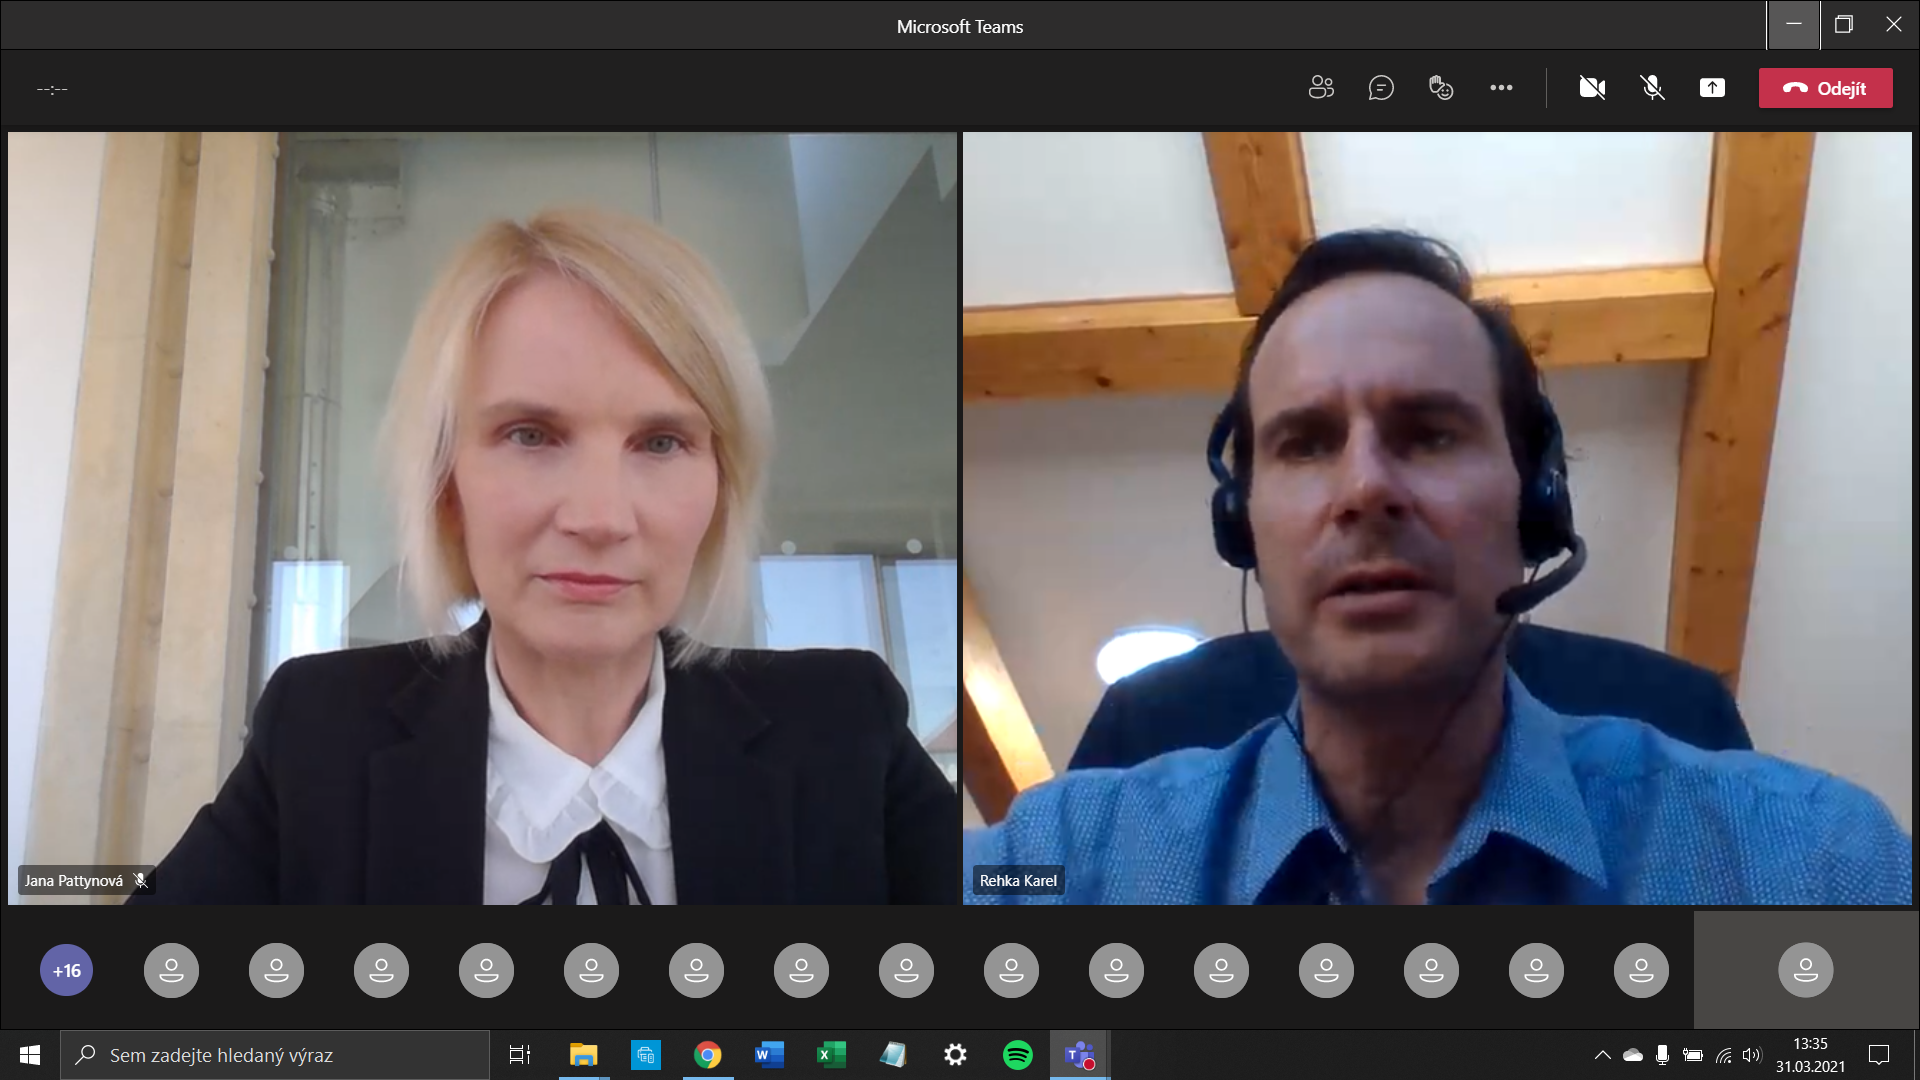Open volume control in tray
Screen dimensions: 1920x1080
tap(1752, 1055)
